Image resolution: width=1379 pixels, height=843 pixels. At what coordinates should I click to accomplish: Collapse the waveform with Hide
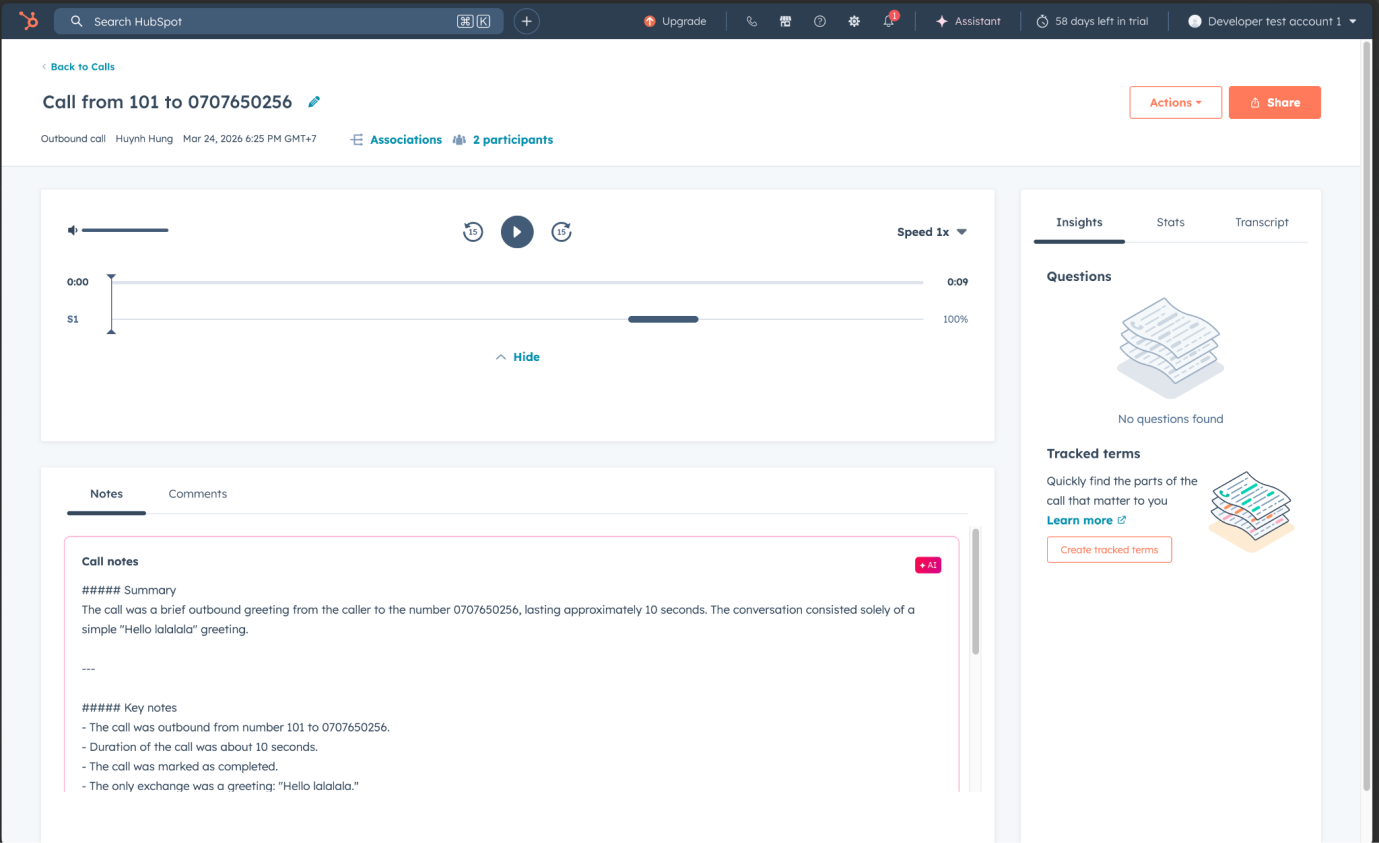tap(518, 357)
